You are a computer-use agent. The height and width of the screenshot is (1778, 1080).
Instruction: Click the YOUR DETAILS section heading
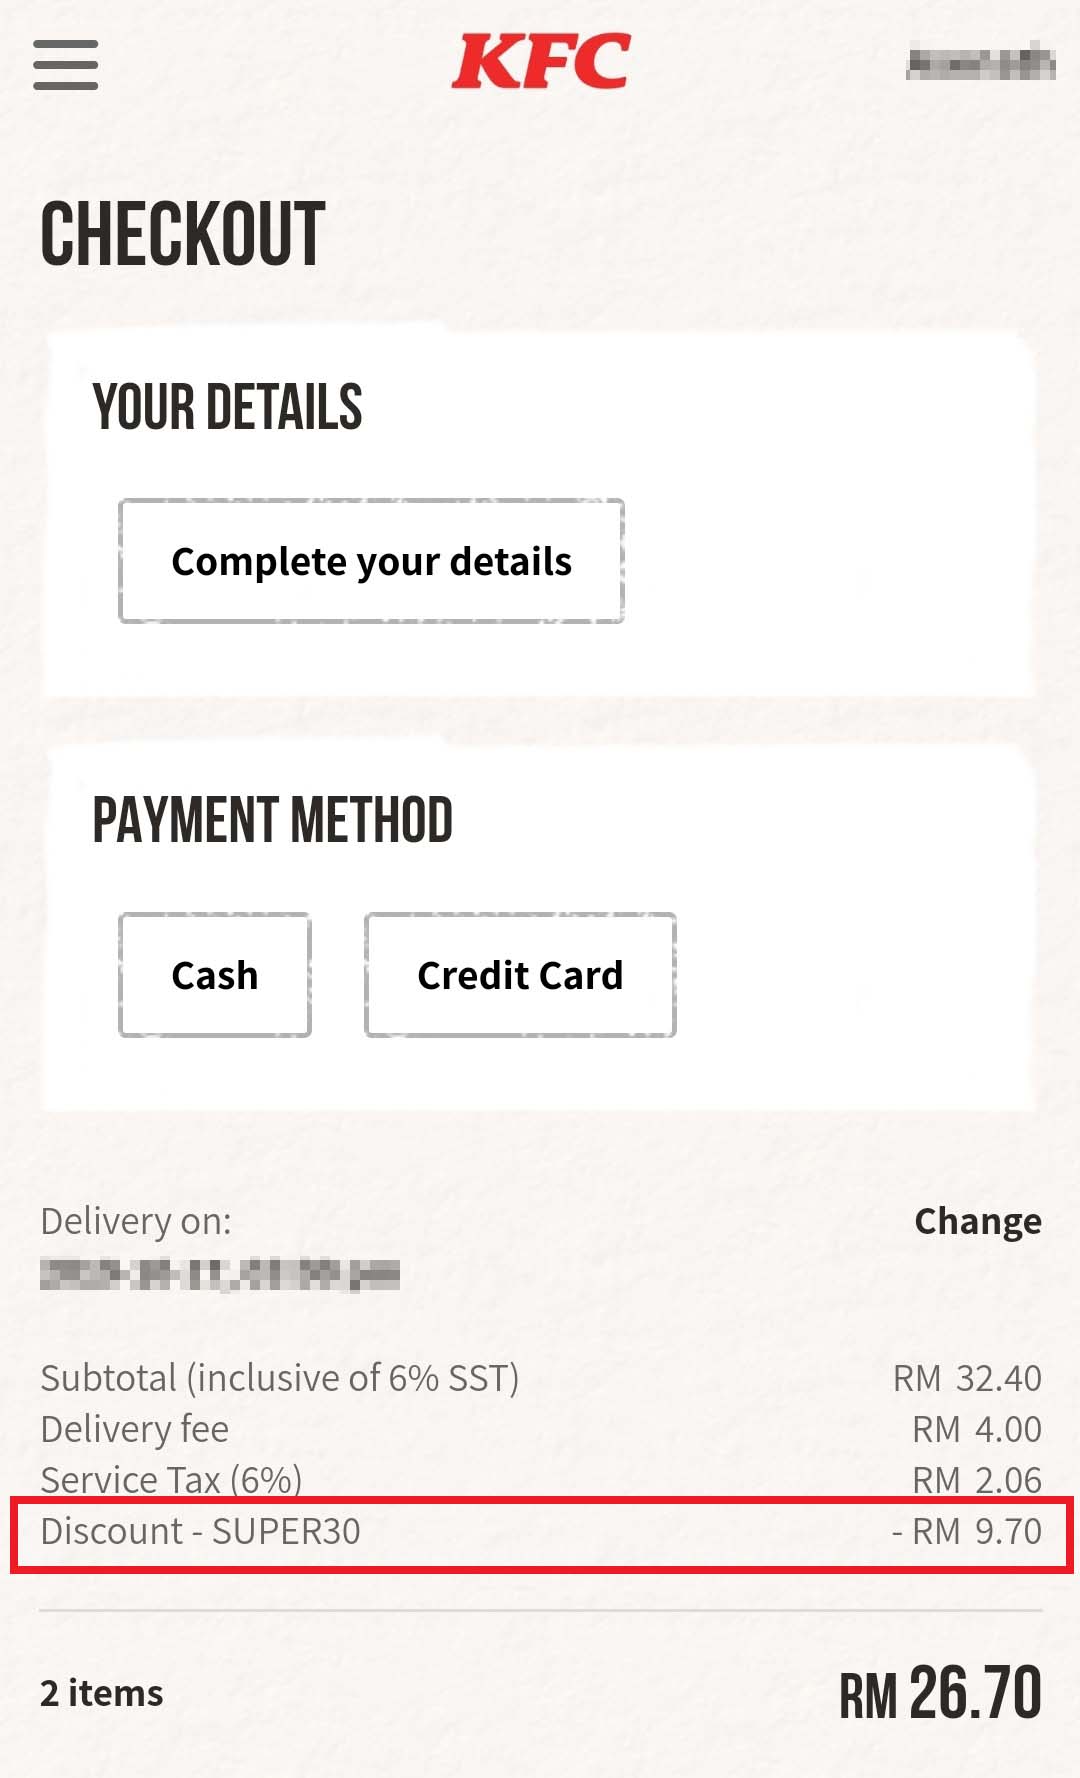pos(227,407)
